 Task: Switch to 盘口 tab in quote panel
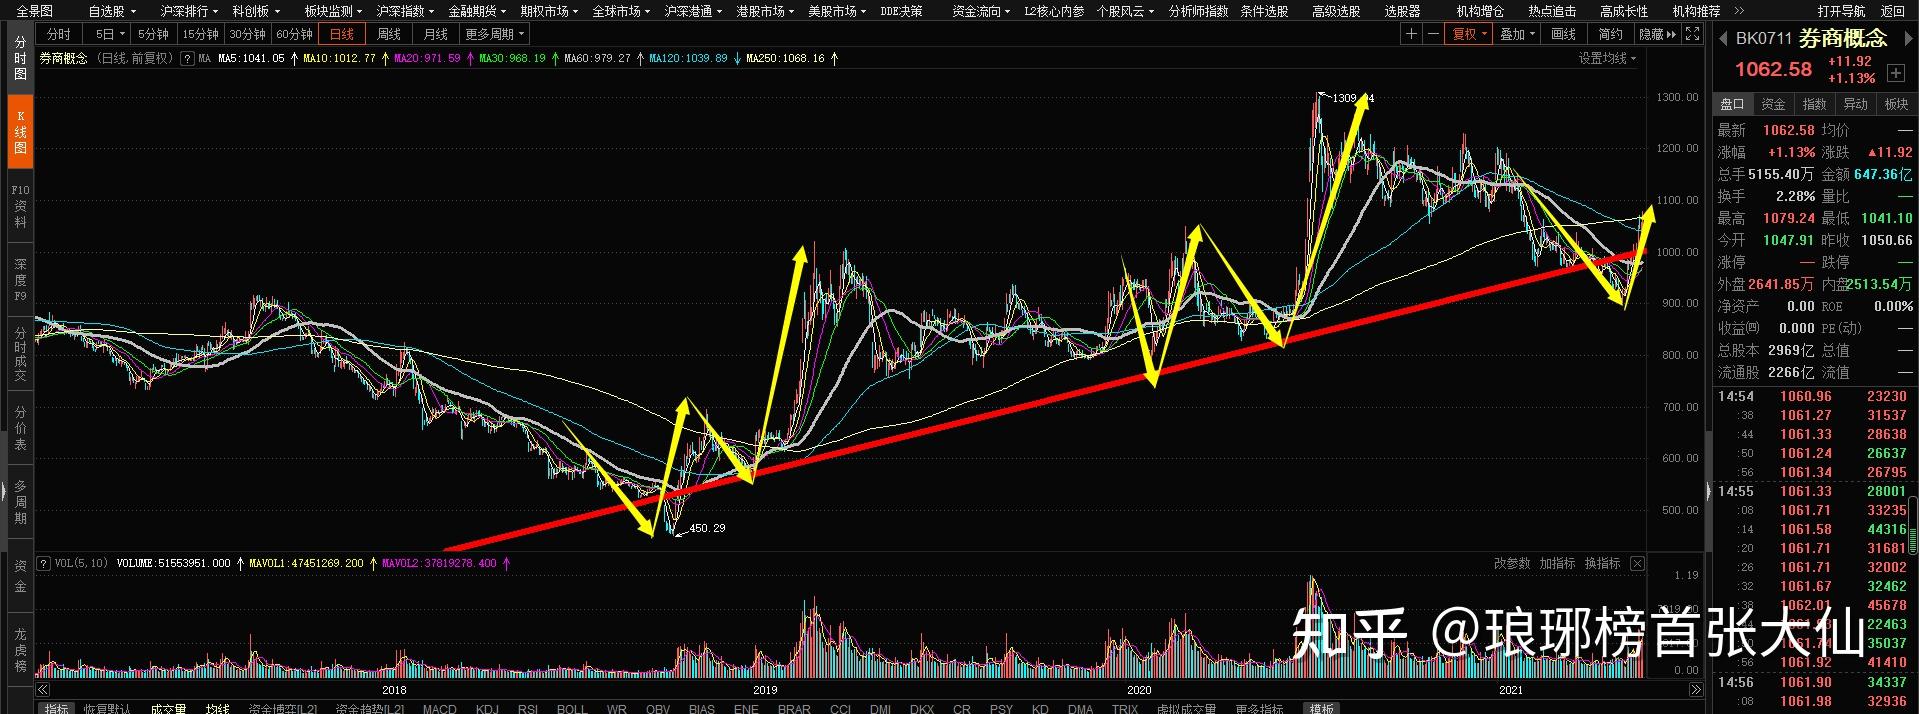(x=1732, y=104)
